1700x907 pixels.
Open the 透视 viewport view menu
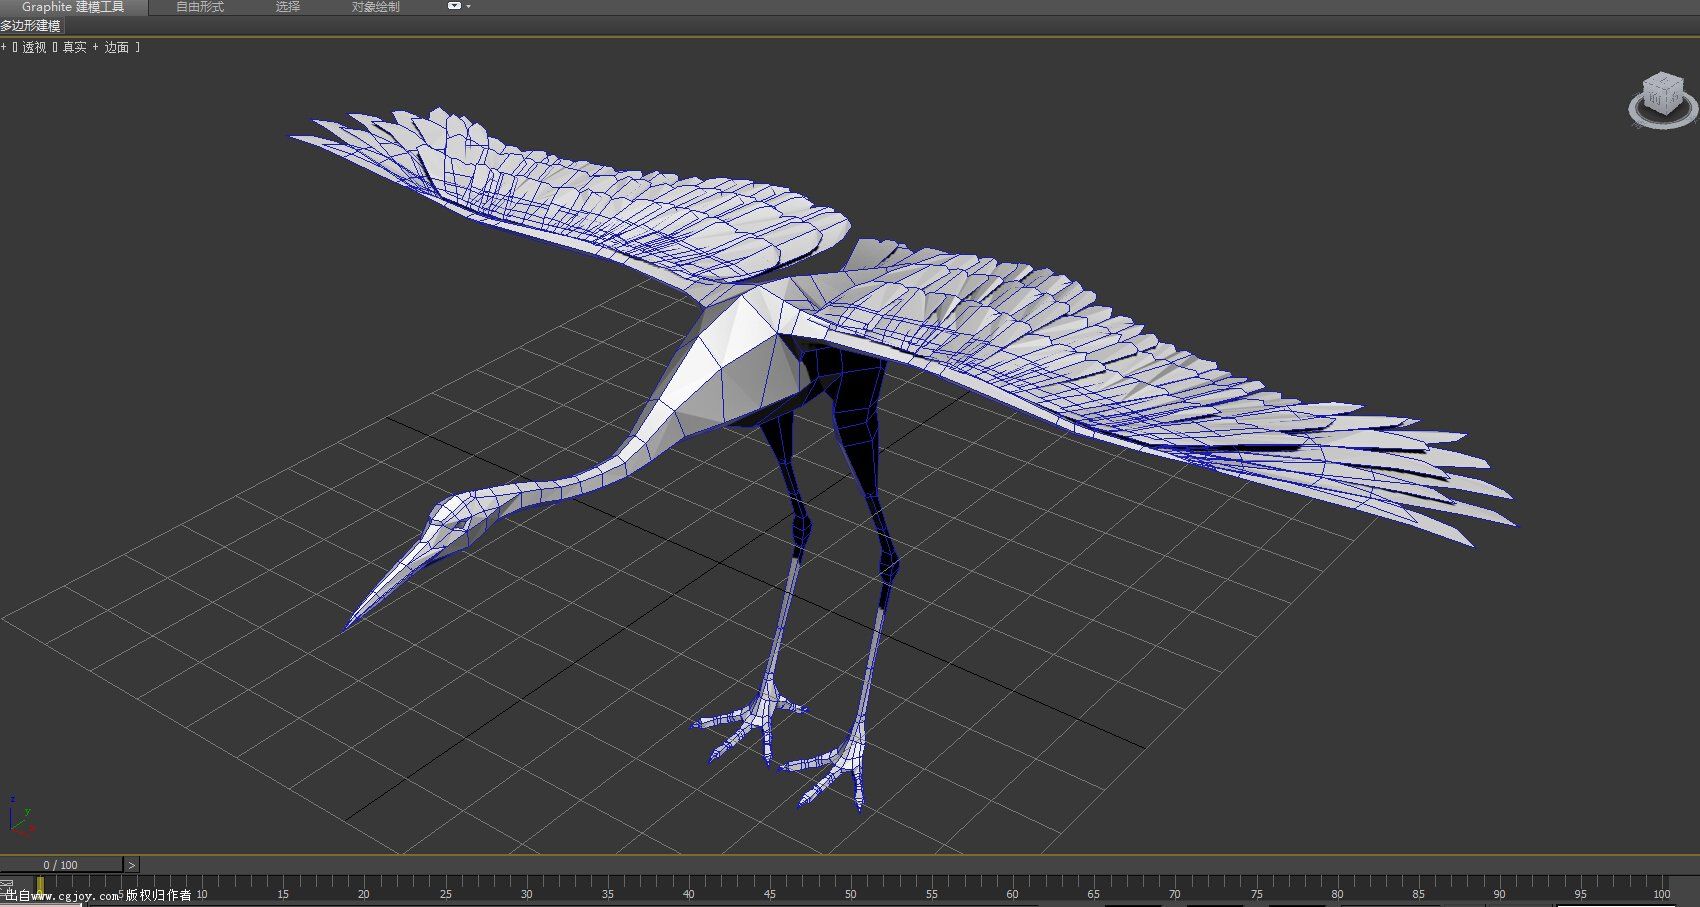point(34,47)
